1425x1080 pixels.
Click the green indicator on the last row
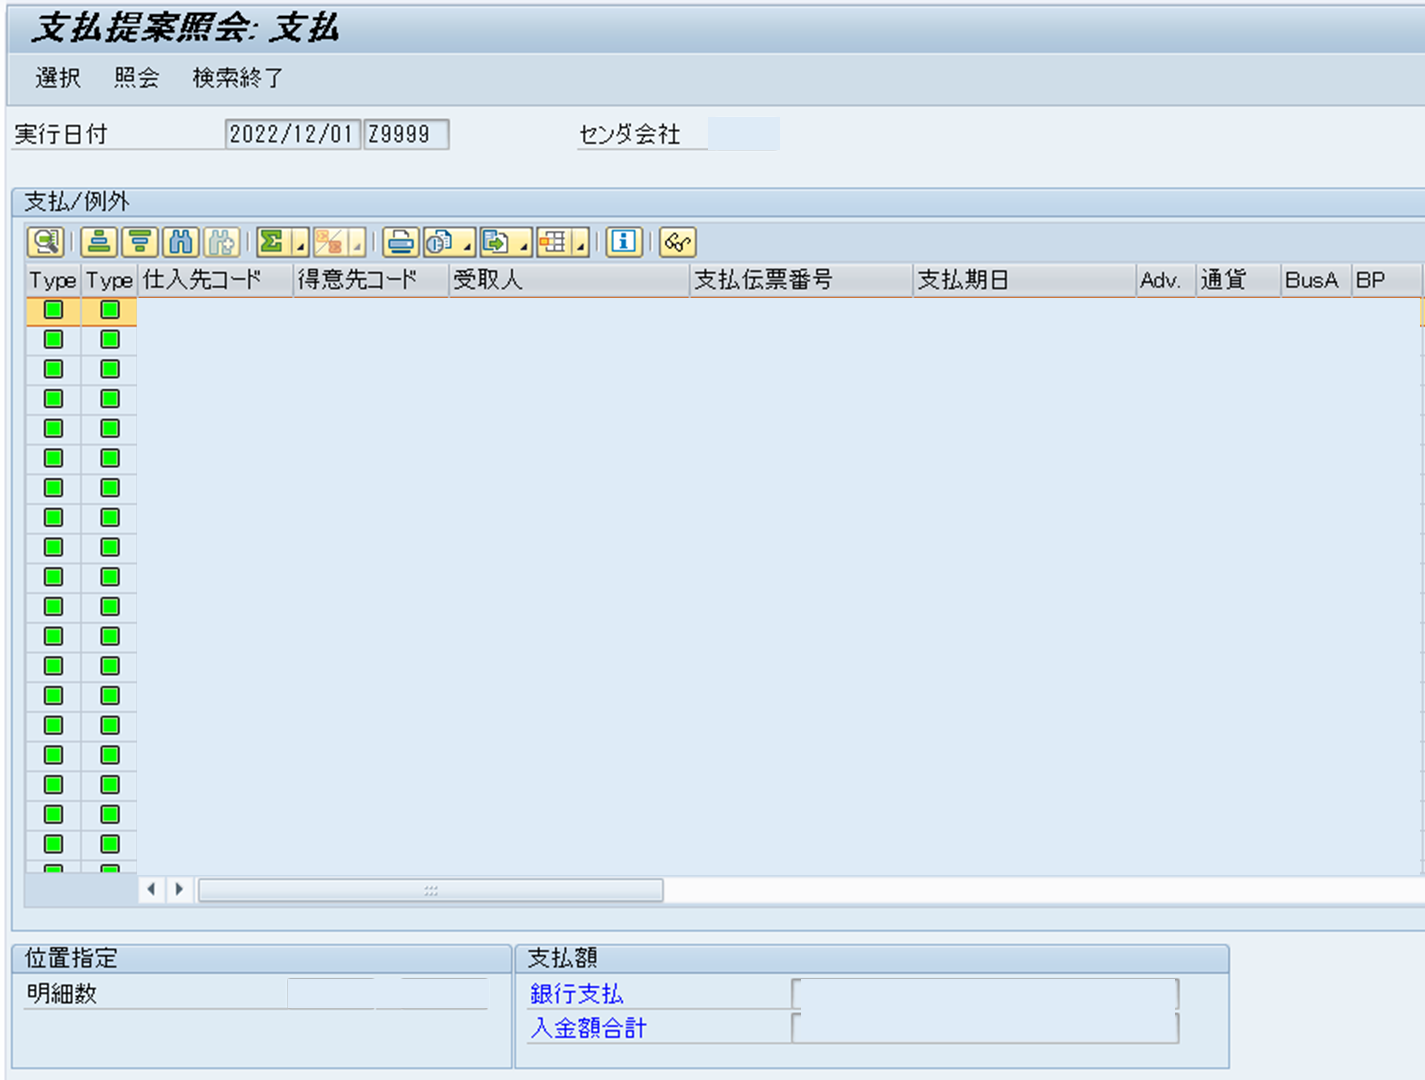click(52, 867)
